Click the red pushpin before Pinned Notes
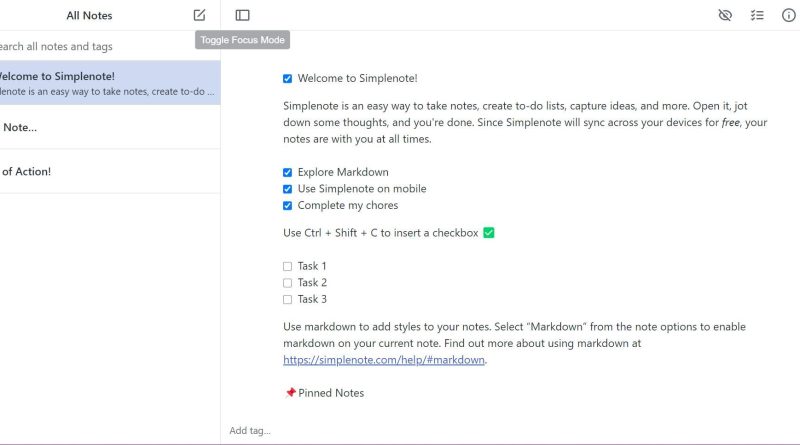800x445 pixels. 290,392
